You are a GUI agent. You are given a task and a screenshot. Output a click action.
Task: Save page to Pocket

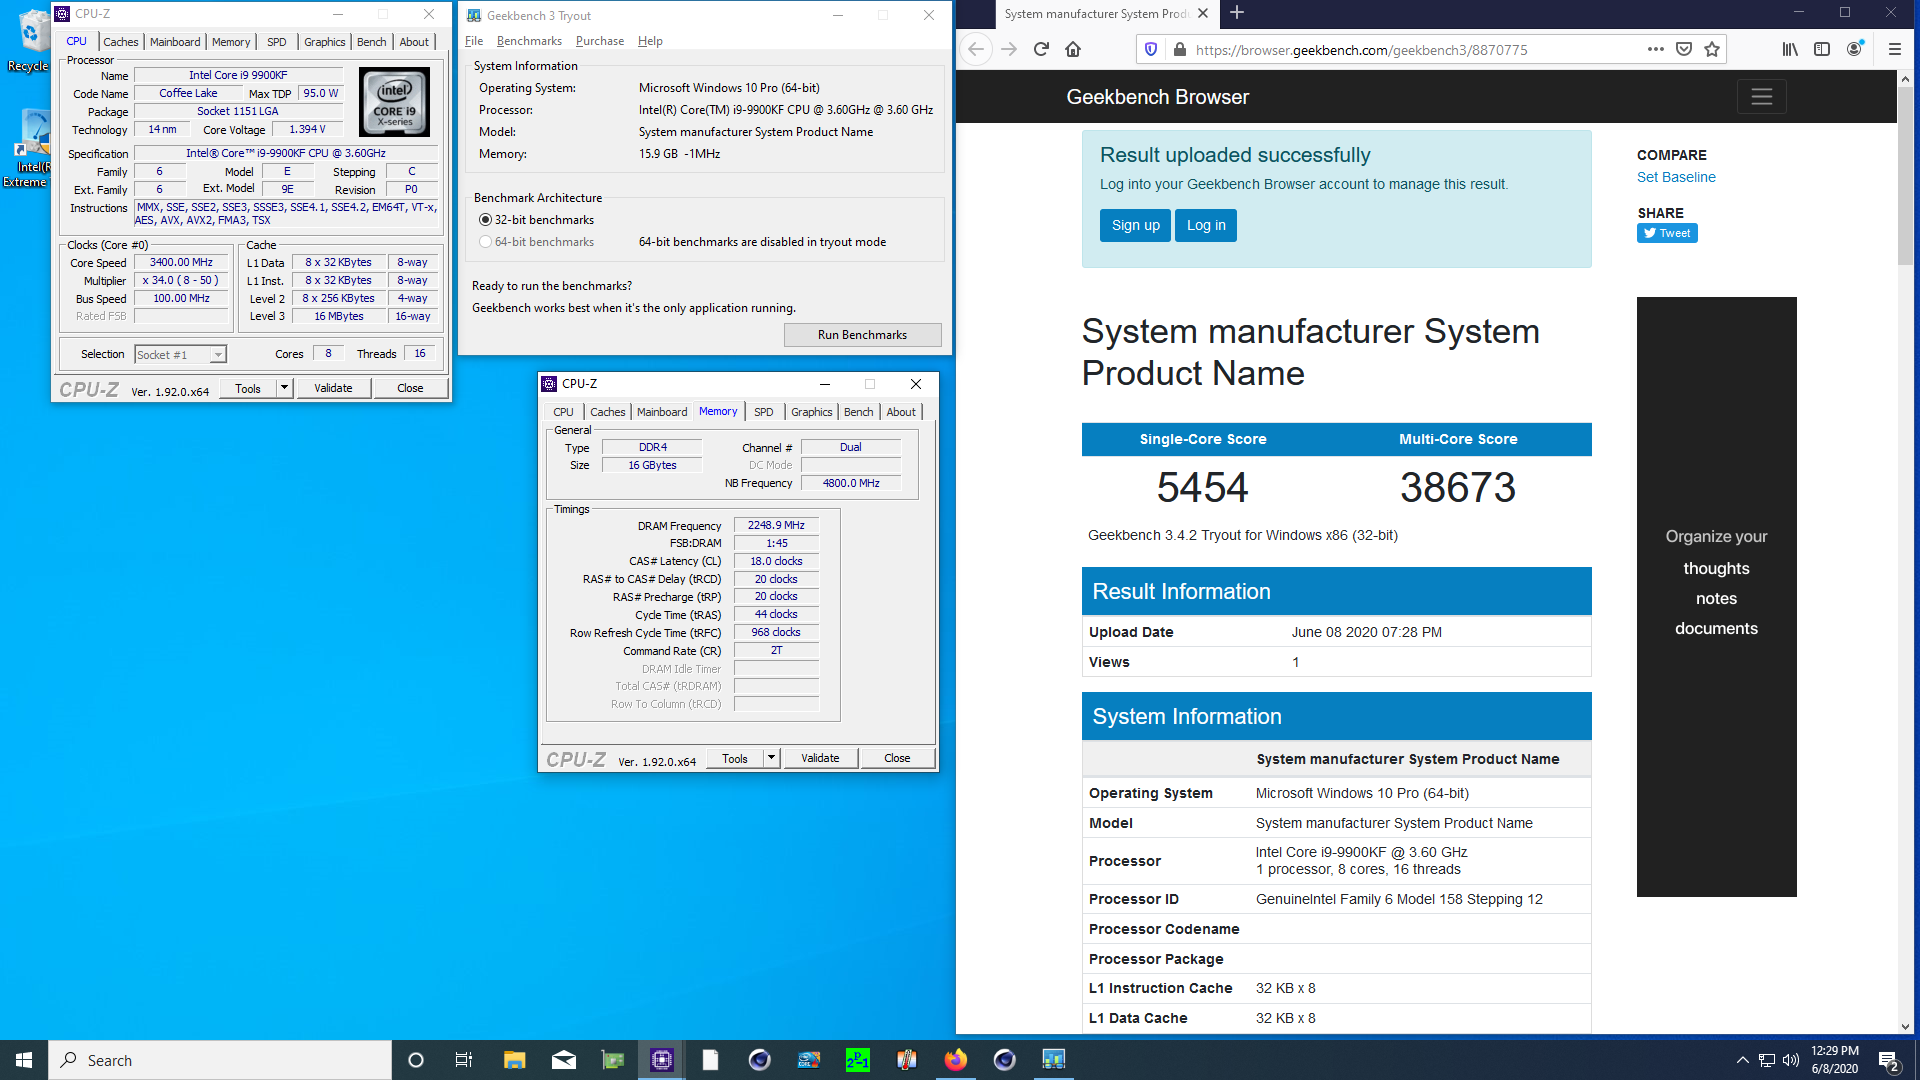(x=1684, y=49)
